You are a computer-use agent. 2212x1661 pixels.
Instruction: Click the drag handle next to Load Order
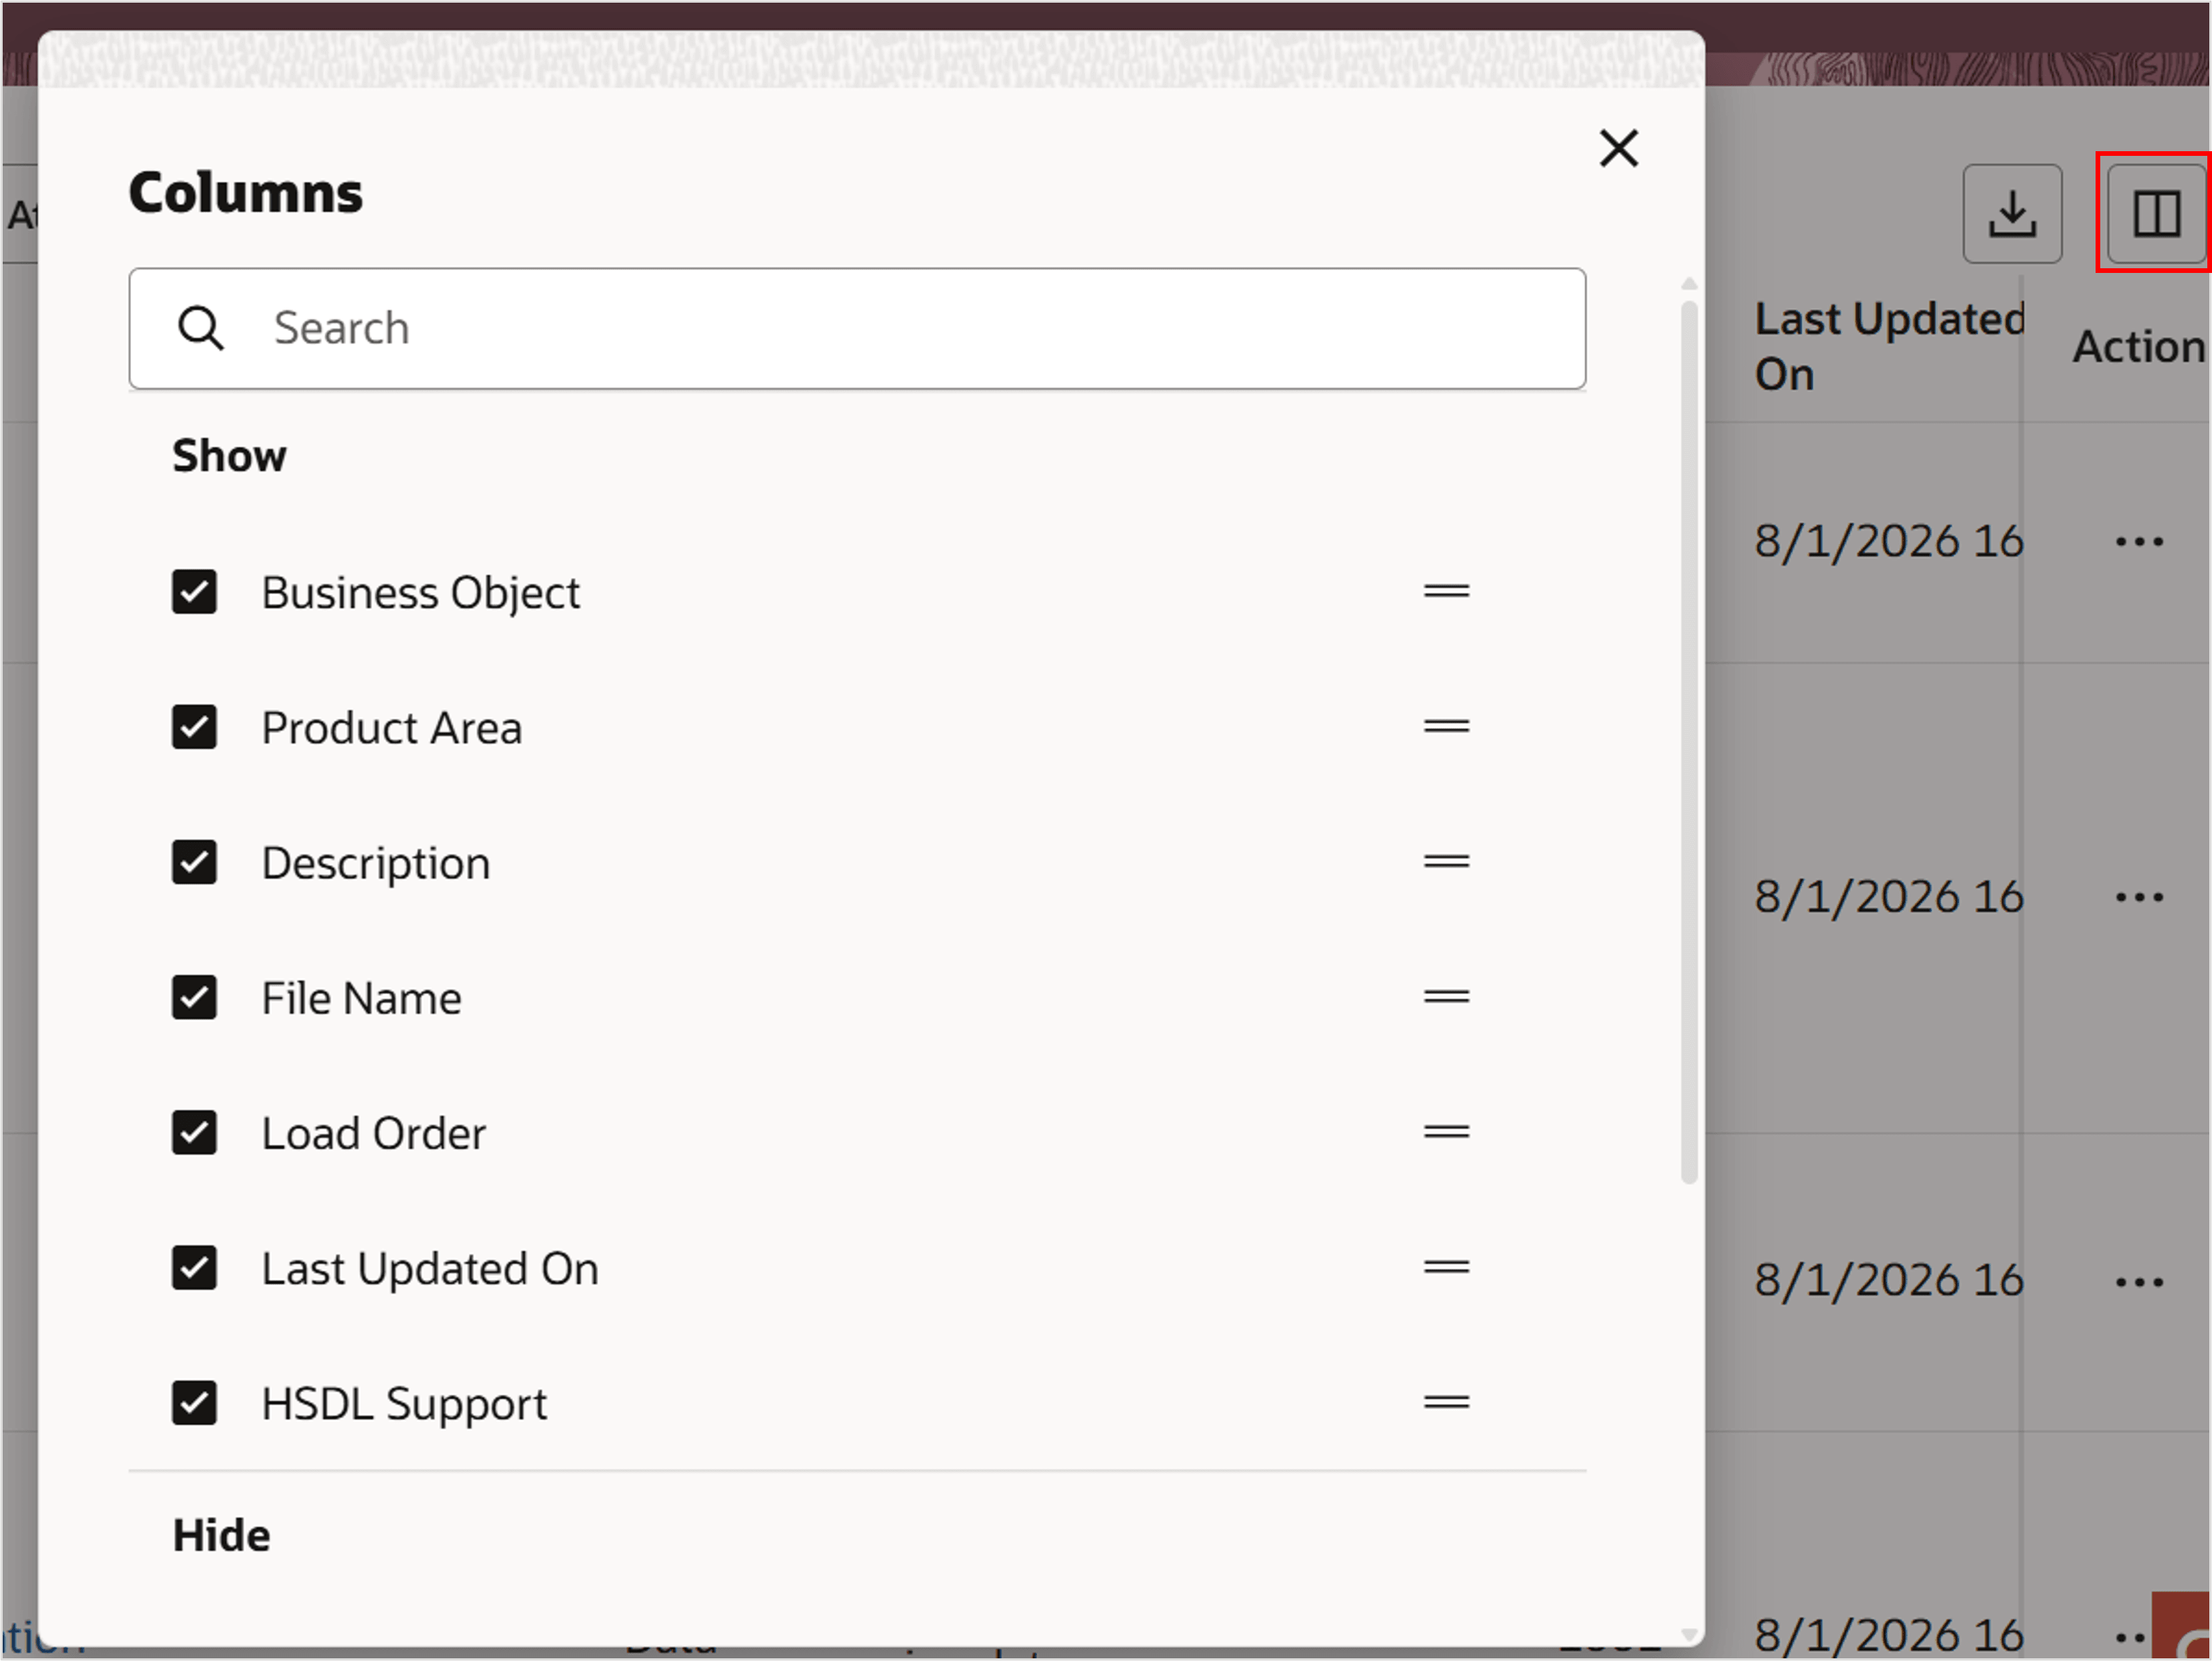pyautogui.click(x=1445, y=1131)
